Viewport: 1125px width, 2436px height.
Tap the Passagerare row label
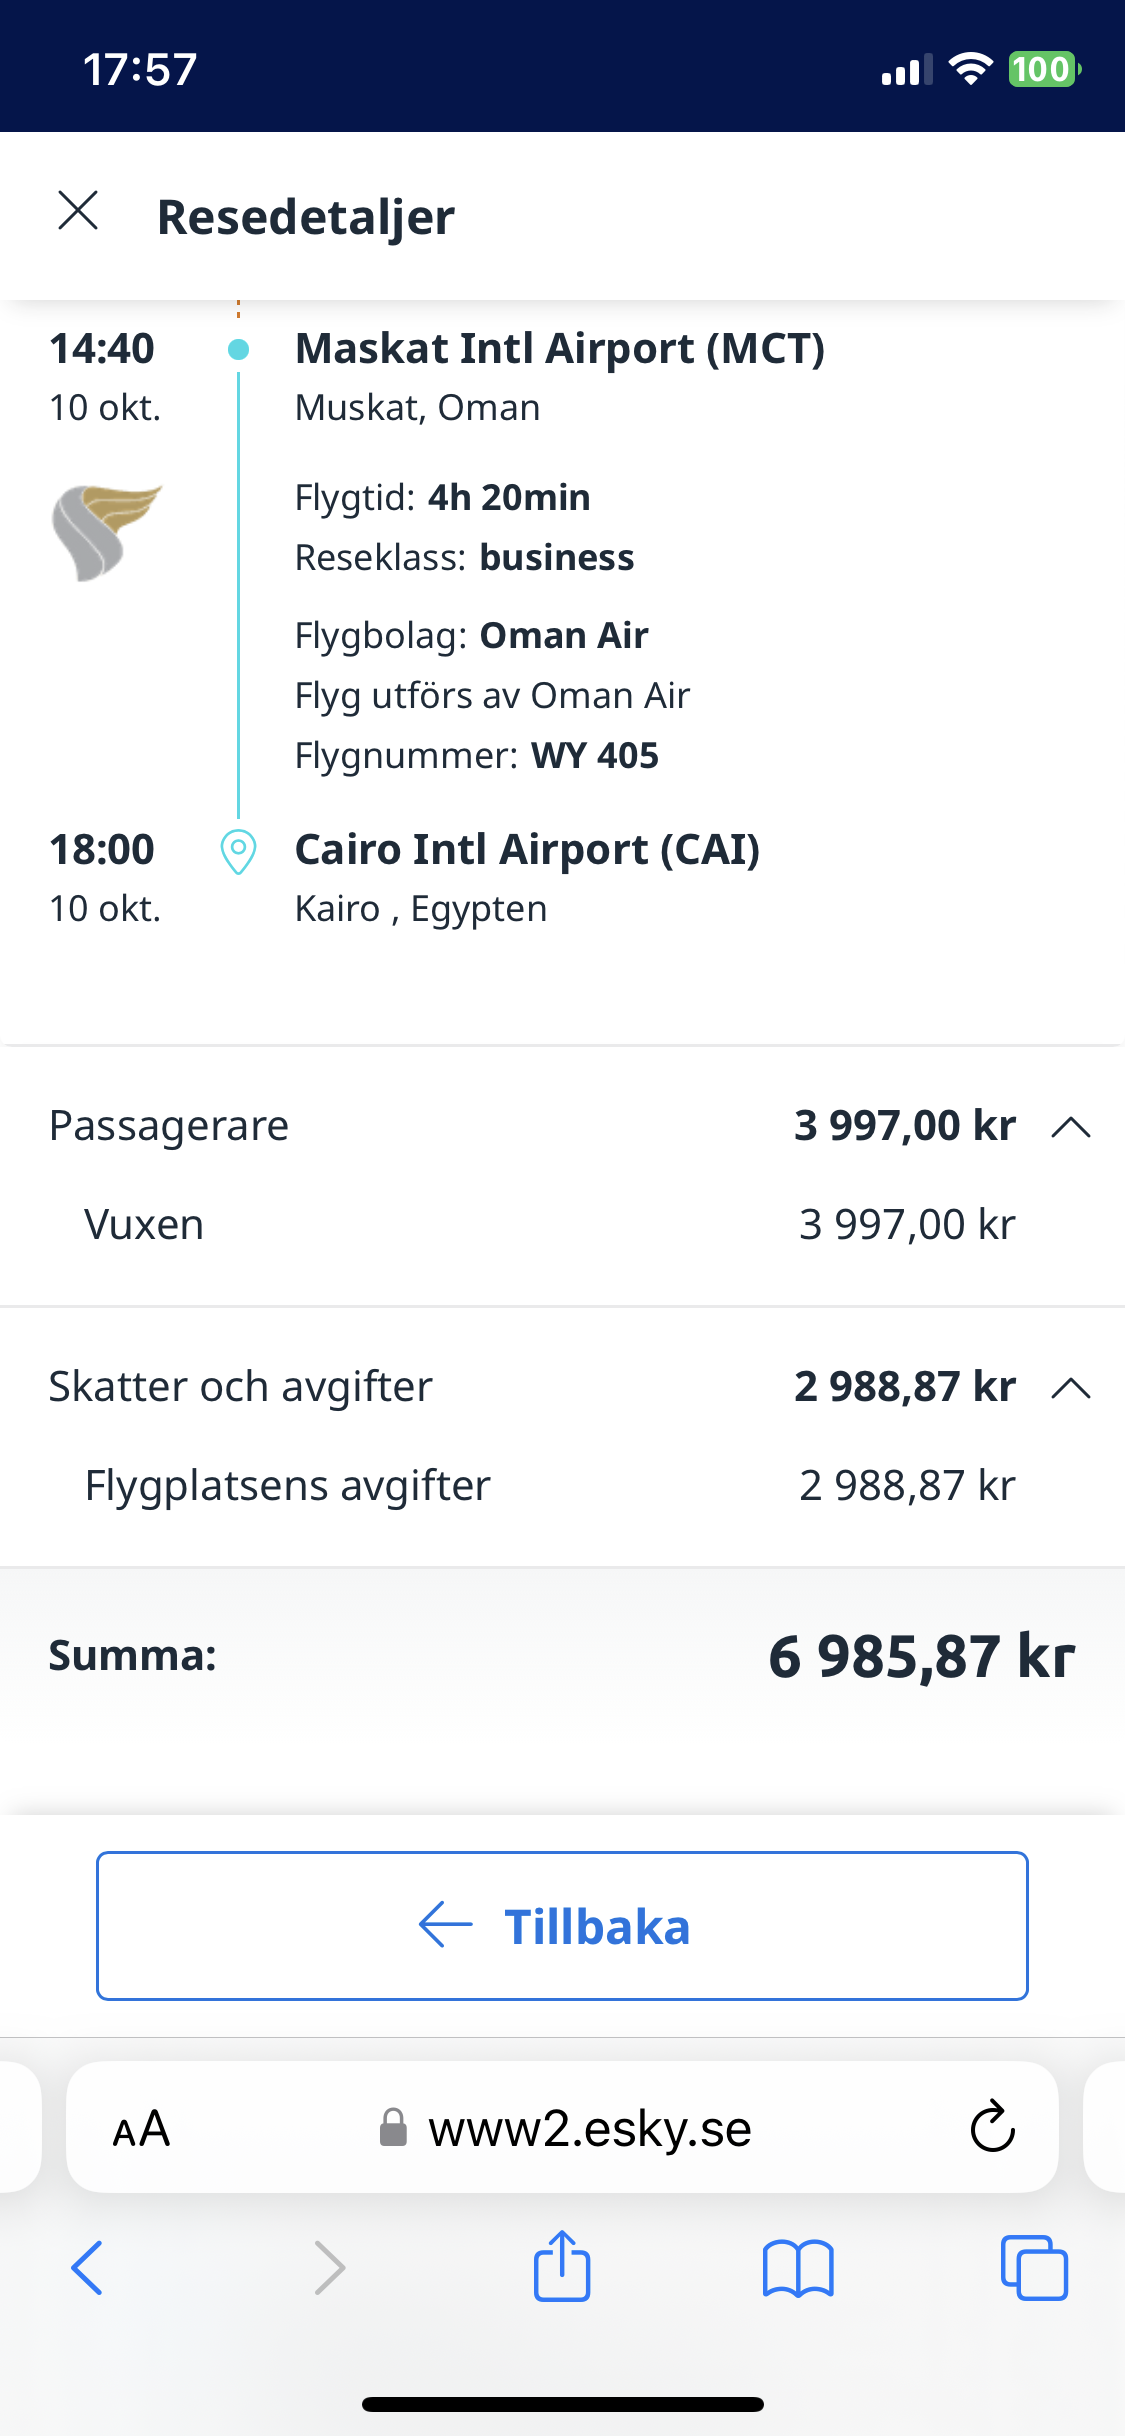[169, 1126]
